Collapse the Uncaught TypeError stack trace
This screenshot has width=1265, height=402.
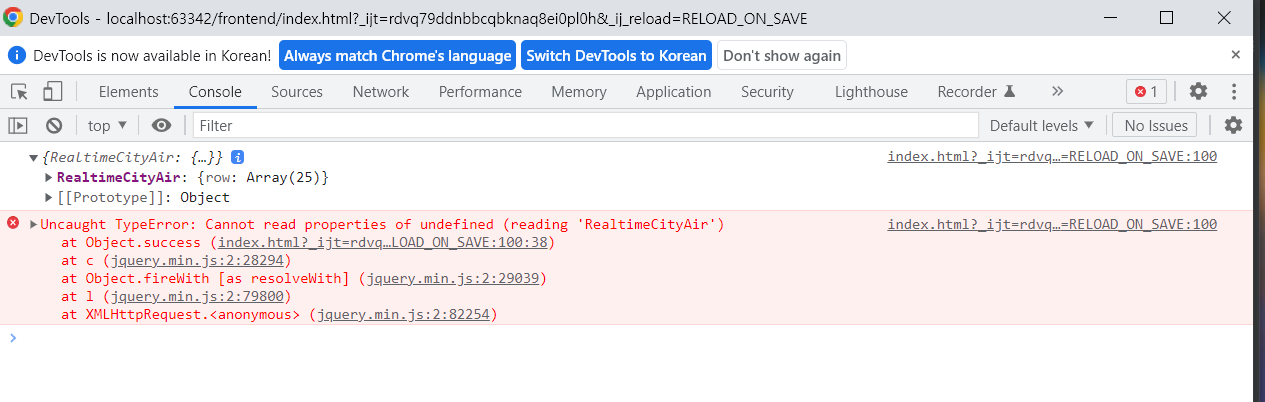point(34,224)
